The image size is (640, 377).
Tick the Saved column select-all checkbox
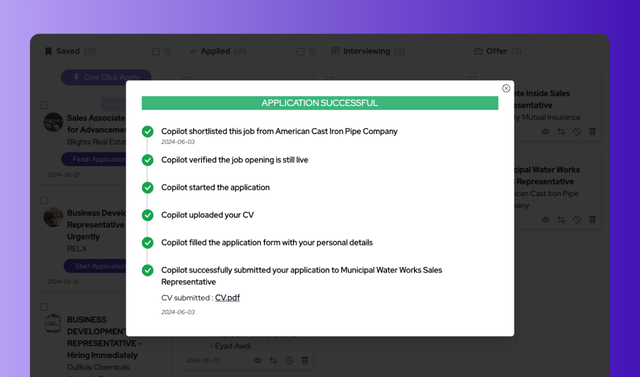pyautogui.click(x=156, y=51)
